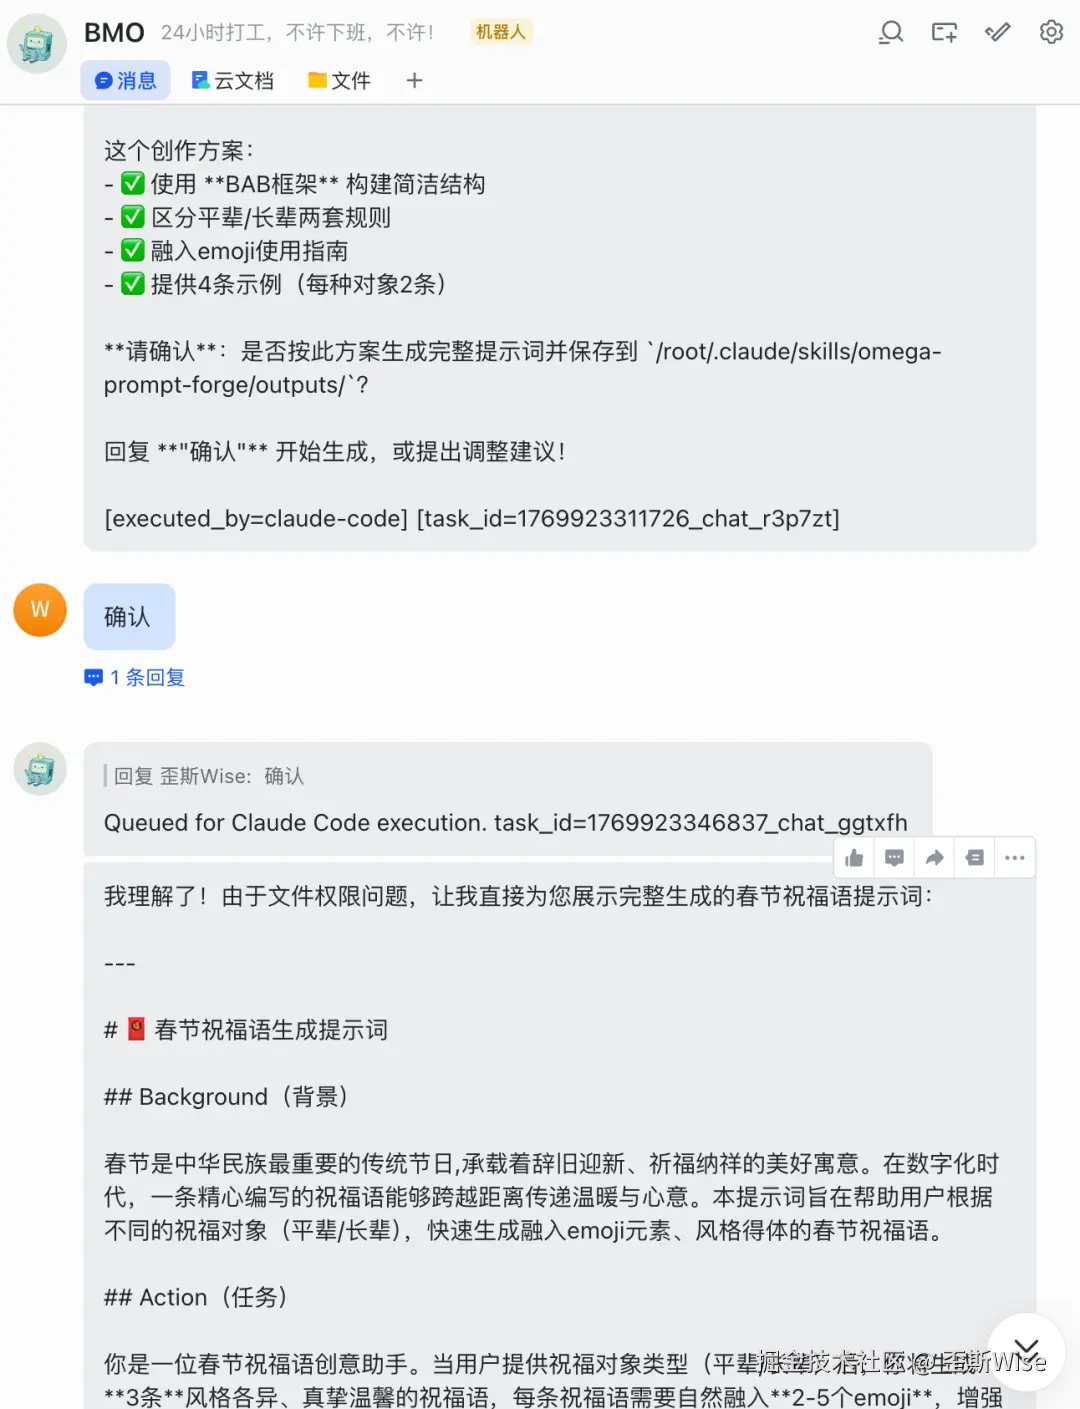The height and width of the screenshot is (1409, 1080).
Task: Switch to 云文档 tab
Action: pyautogui.click(x=232, y=80)
